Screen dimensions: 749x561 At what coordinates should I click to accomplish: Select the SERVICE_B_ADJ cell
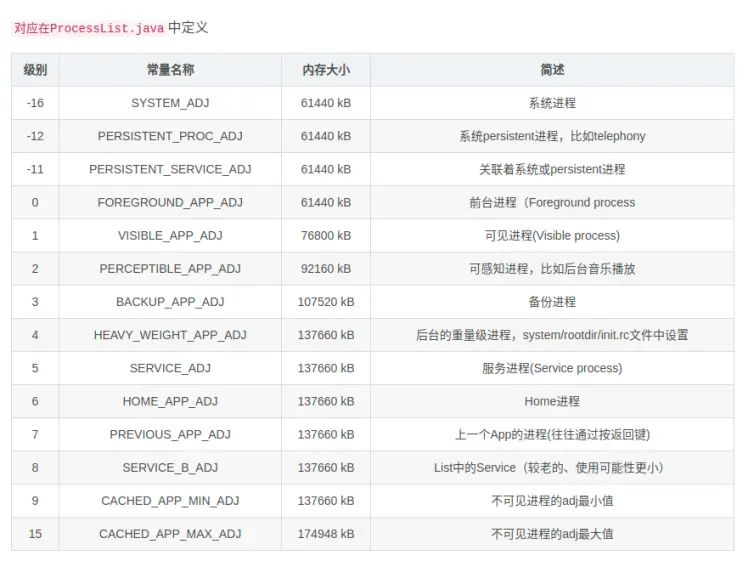tap(170, 467)
